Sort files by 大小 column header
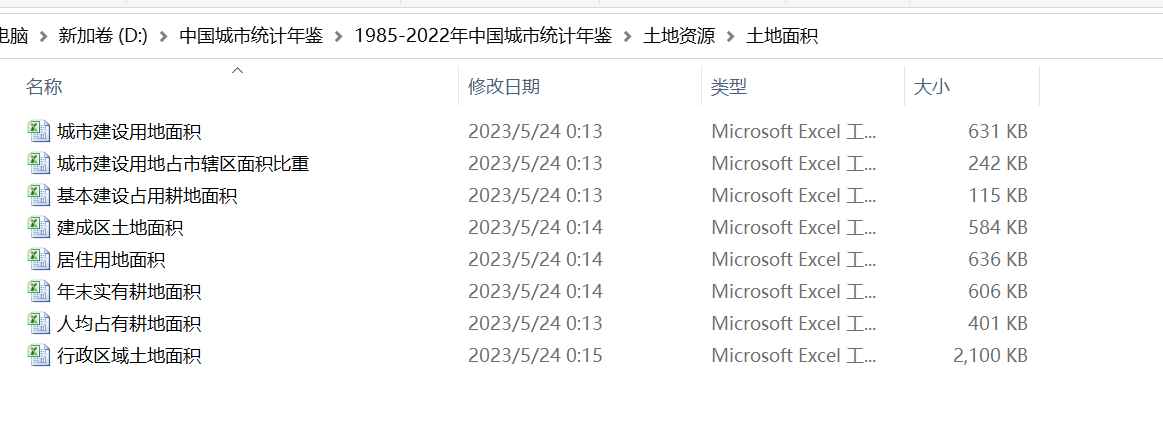1163x433 pixels. (932, 87)
